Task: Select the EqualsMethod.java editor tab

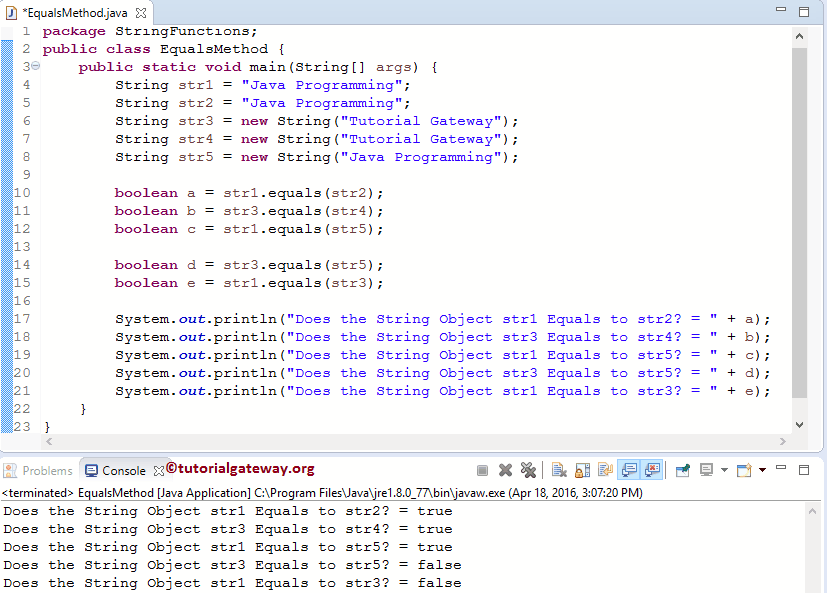Action: [x=75, y=13]
